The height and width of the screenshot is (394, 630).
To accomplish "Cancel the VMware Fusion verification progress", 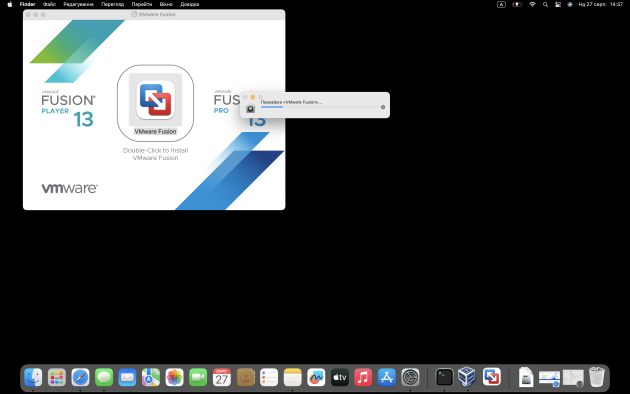I will click(x=383, y=107).
